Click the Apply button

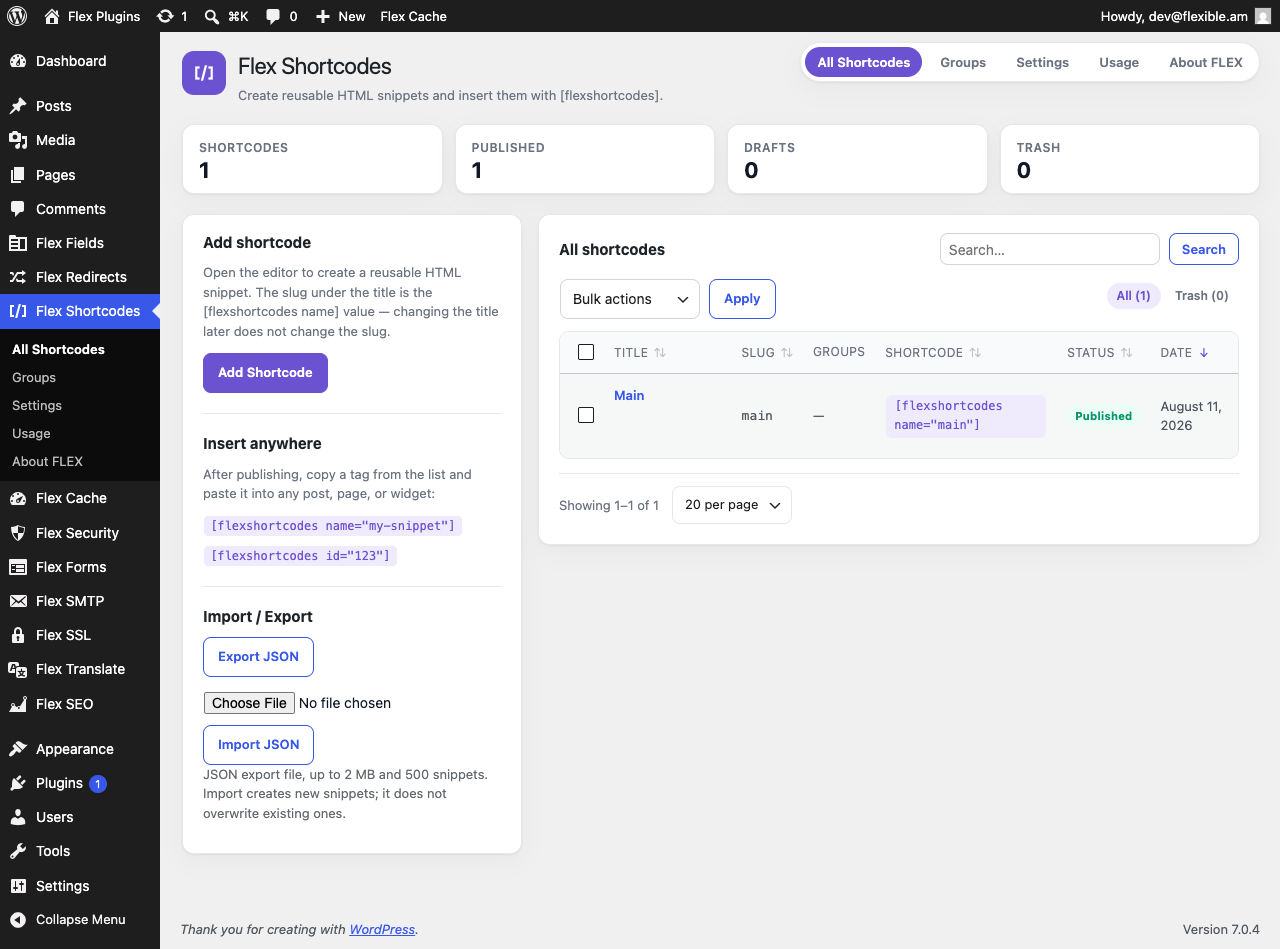pyautogui.click(x=742, y=299)
